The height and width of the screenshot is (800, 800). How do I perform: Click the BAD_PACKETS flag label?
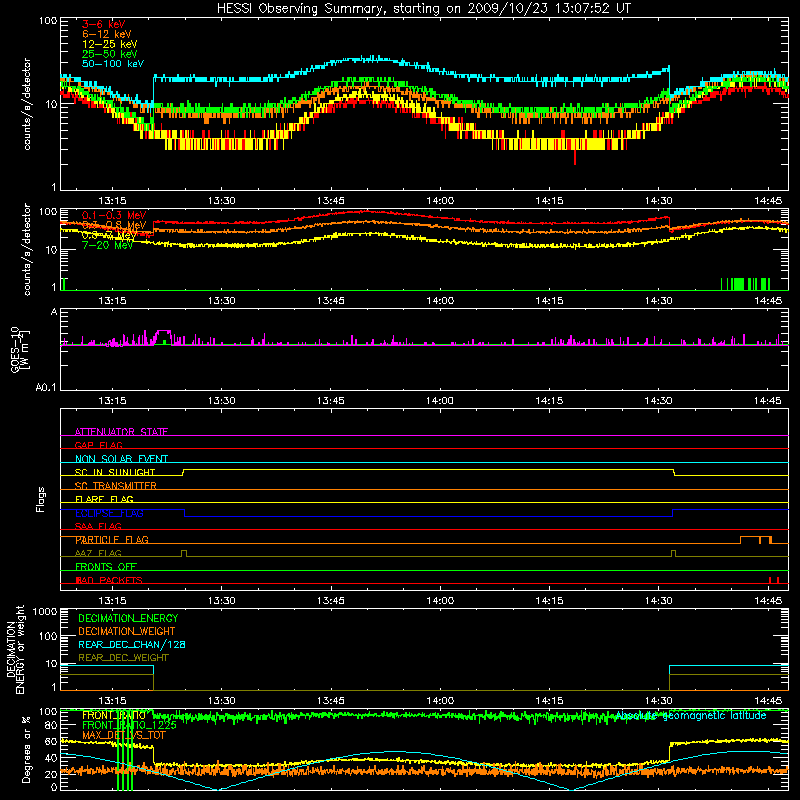pos(109,580)
